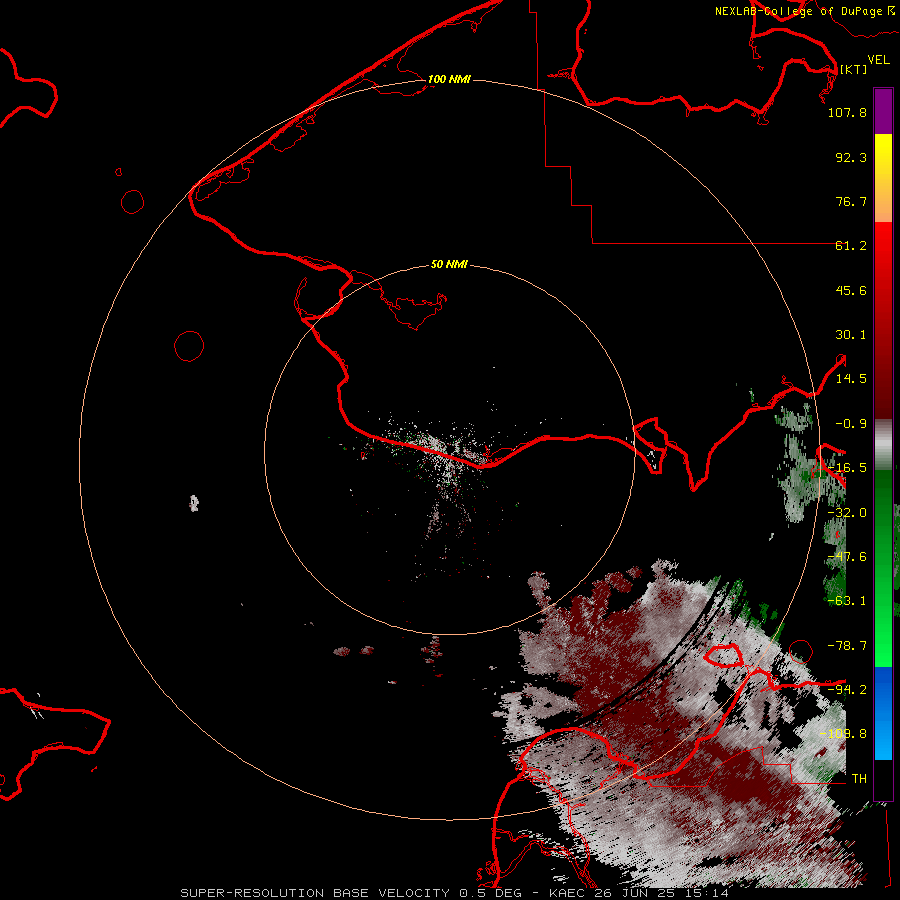Click the 61.2 scale value

click(x=851, y=246)
